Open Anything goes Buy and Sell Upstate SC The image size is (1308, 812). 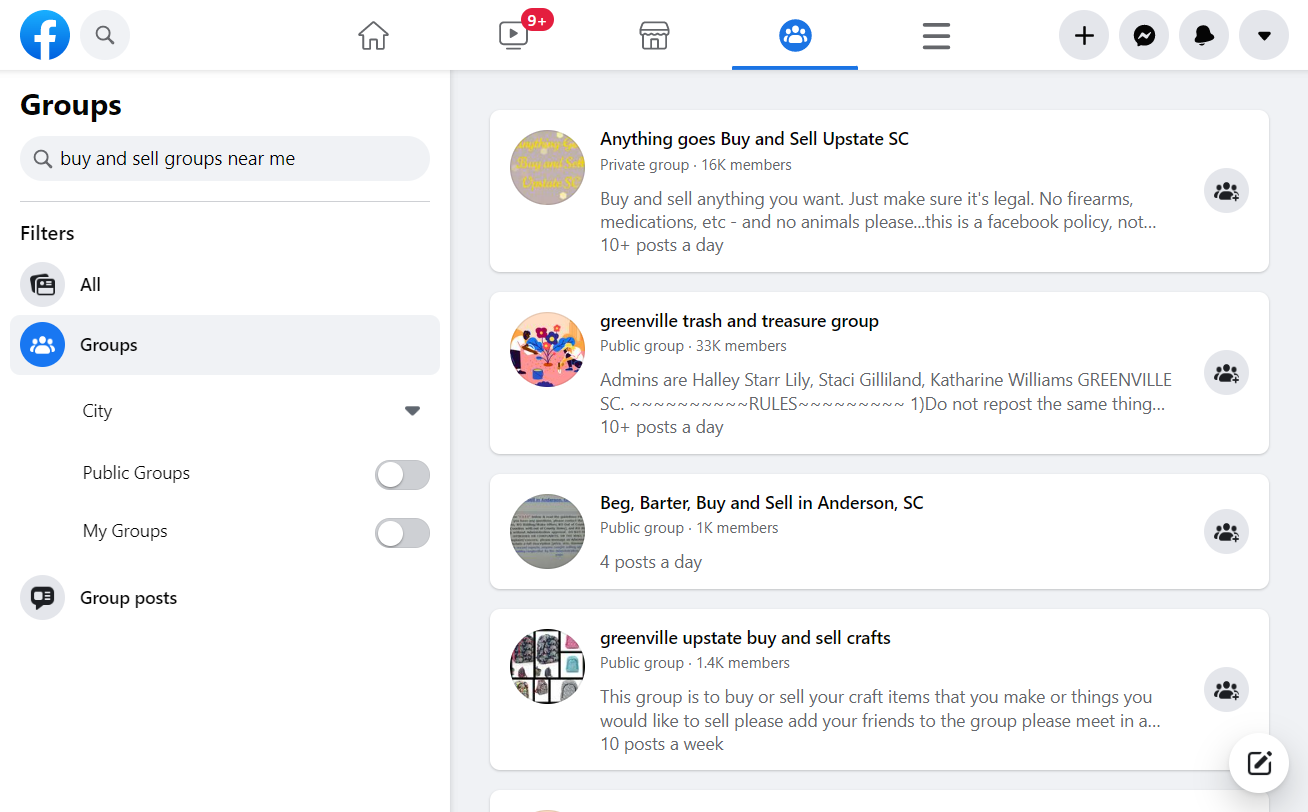[x=754, y=138]
